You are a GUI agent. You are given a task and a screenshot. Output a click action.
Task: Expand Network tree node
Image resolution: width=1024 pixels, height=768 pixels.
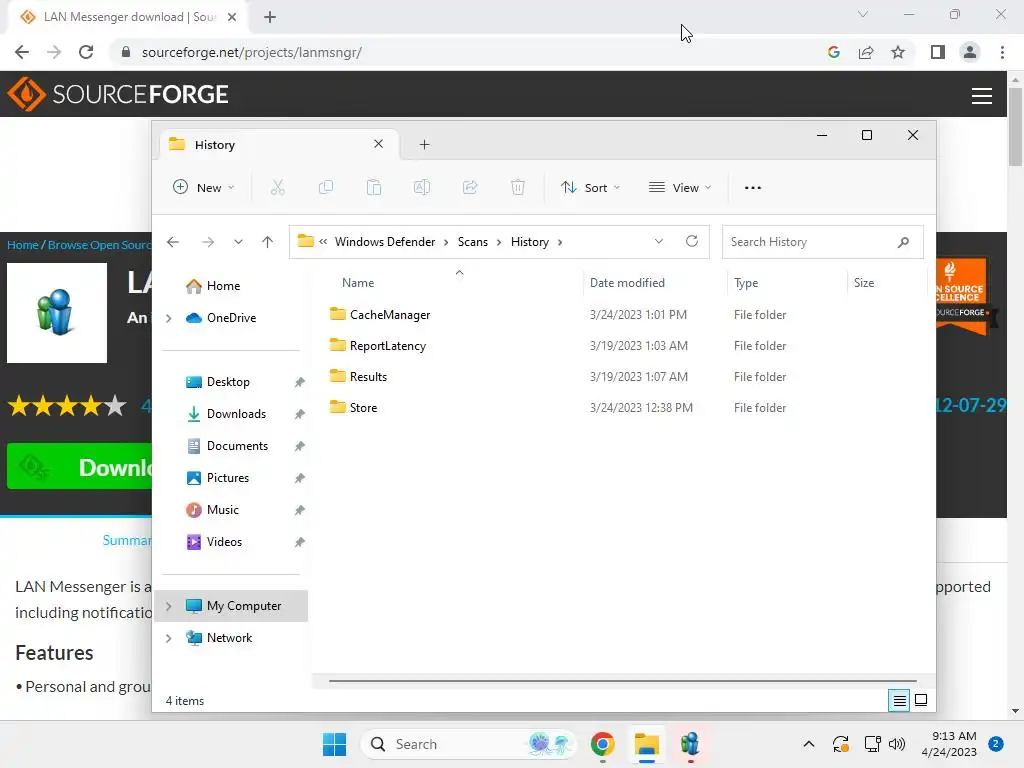(168, 638)
